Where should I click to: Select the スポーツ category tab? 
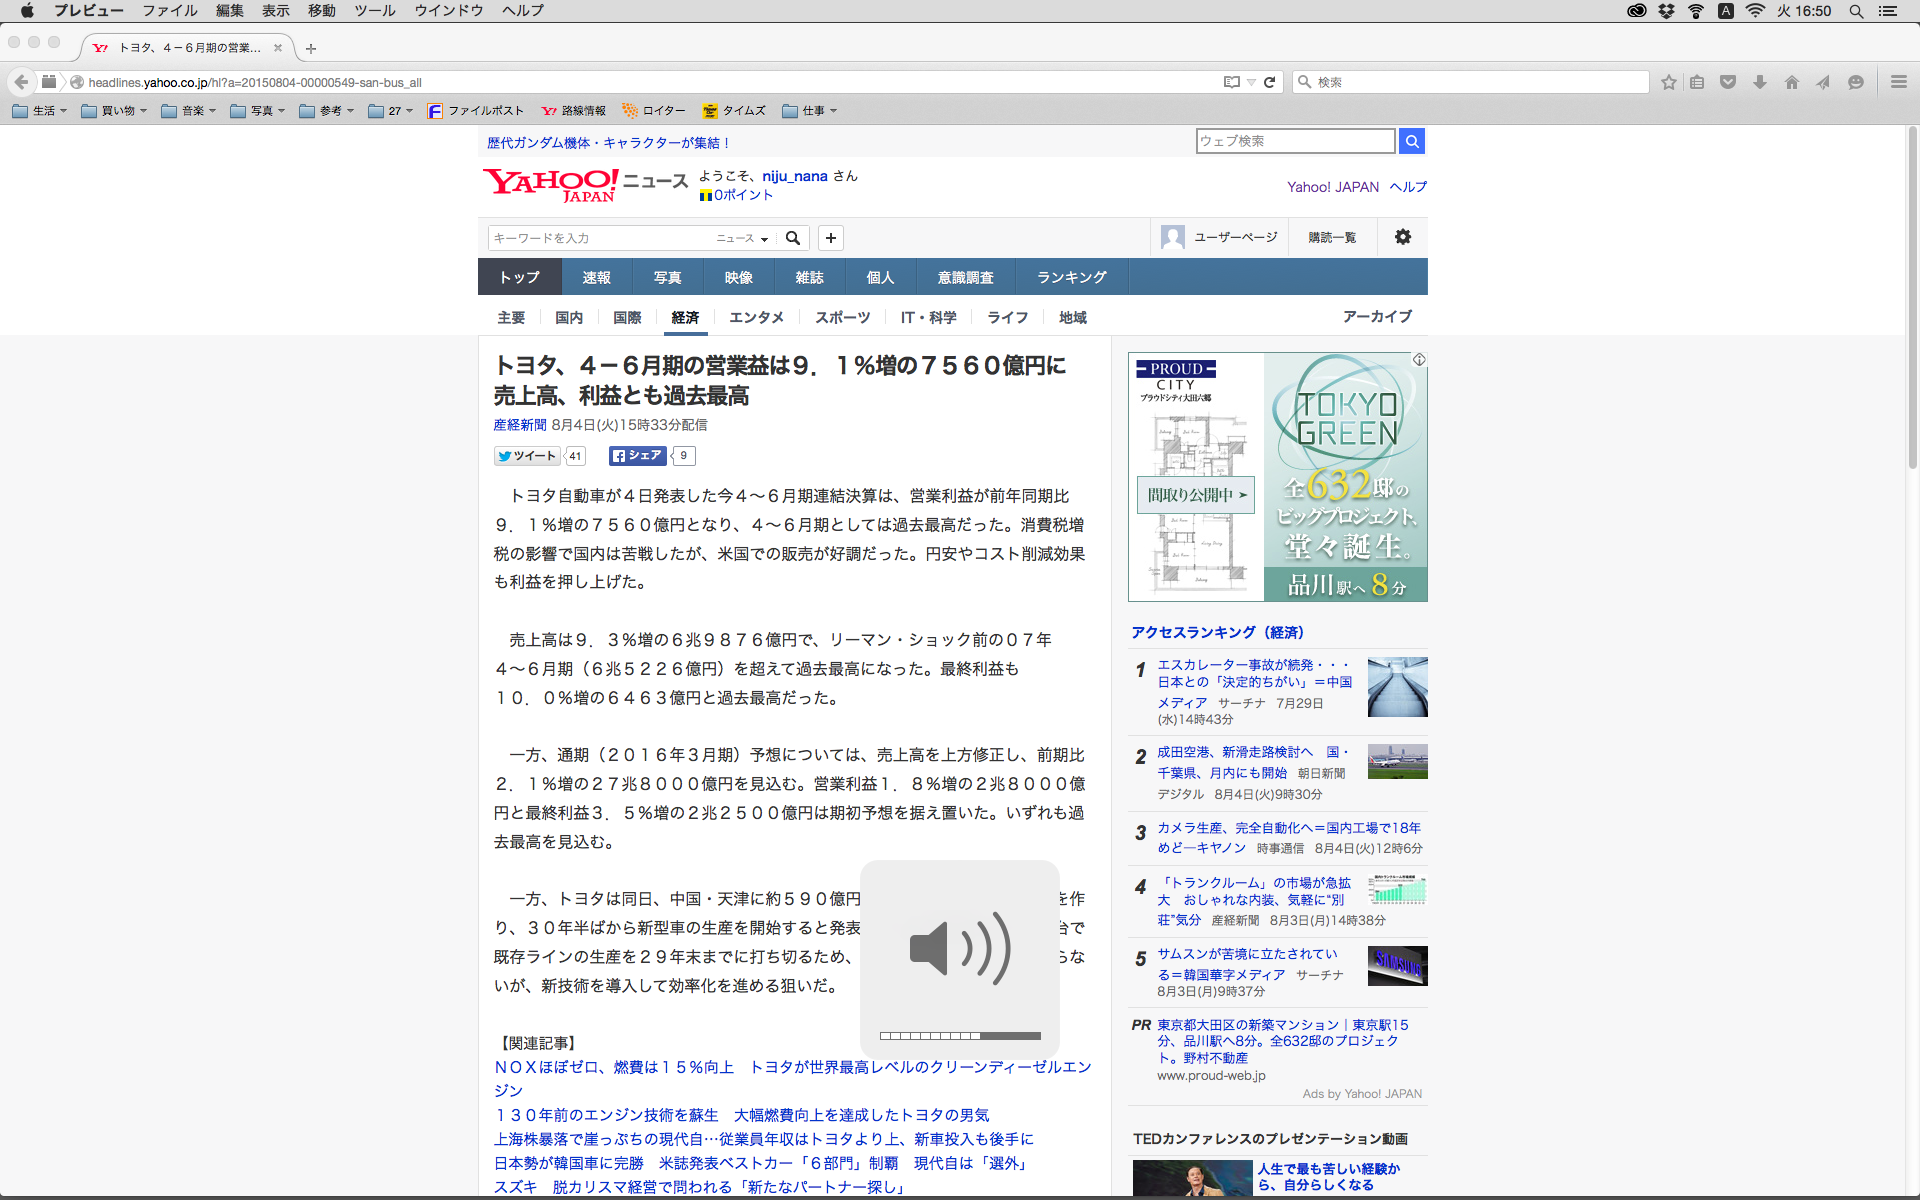(x=842, y=317)
